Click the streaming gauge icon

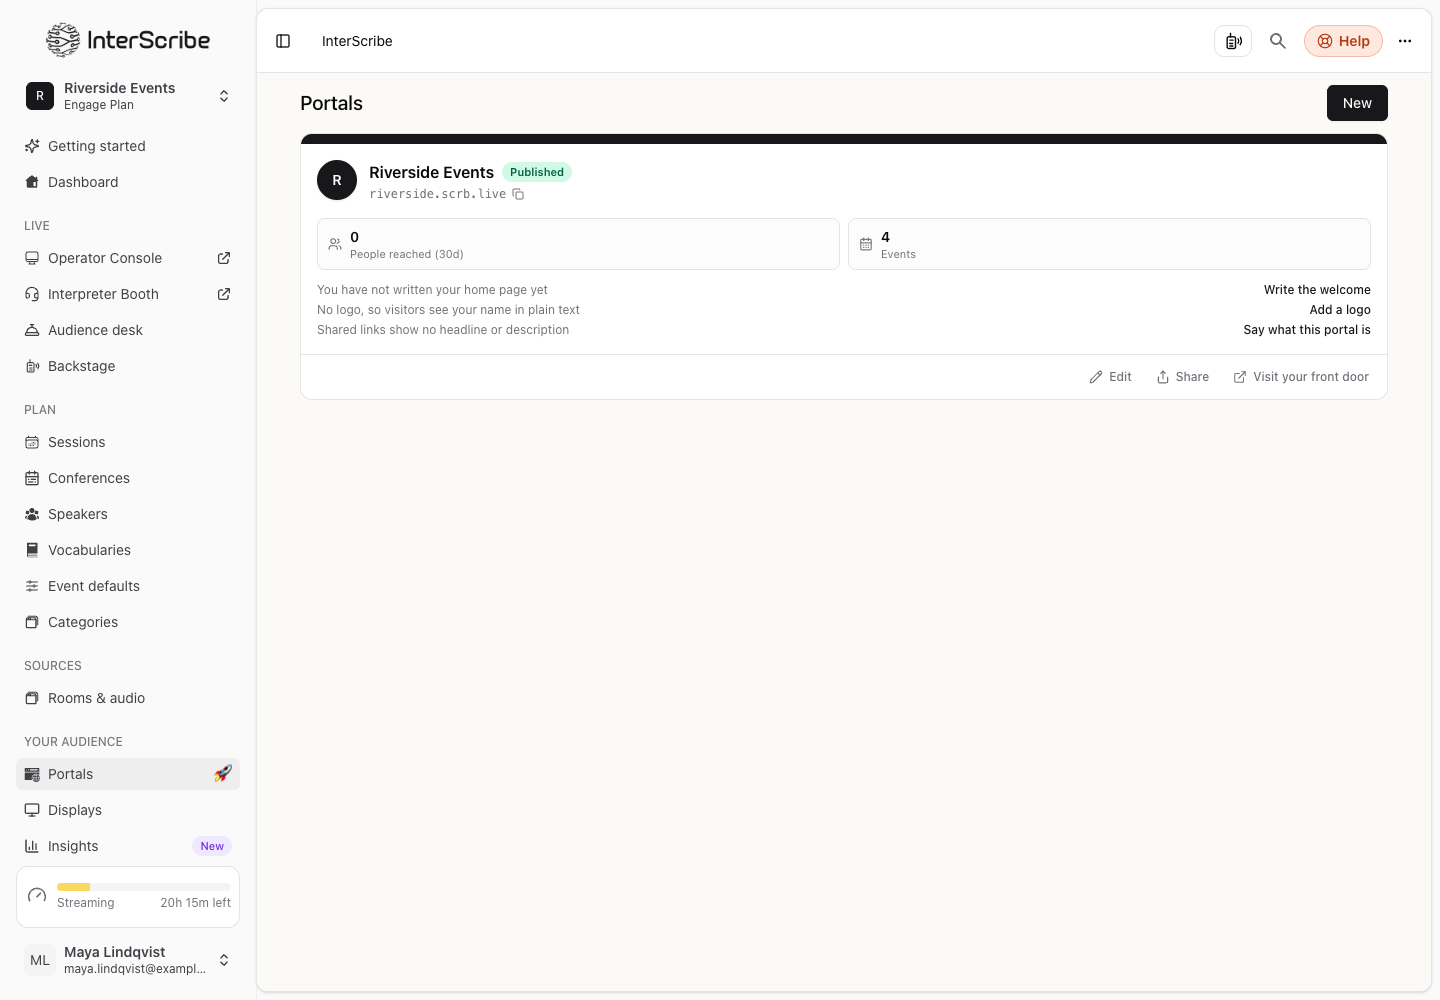pyautogui.click(x=37, y=895)
